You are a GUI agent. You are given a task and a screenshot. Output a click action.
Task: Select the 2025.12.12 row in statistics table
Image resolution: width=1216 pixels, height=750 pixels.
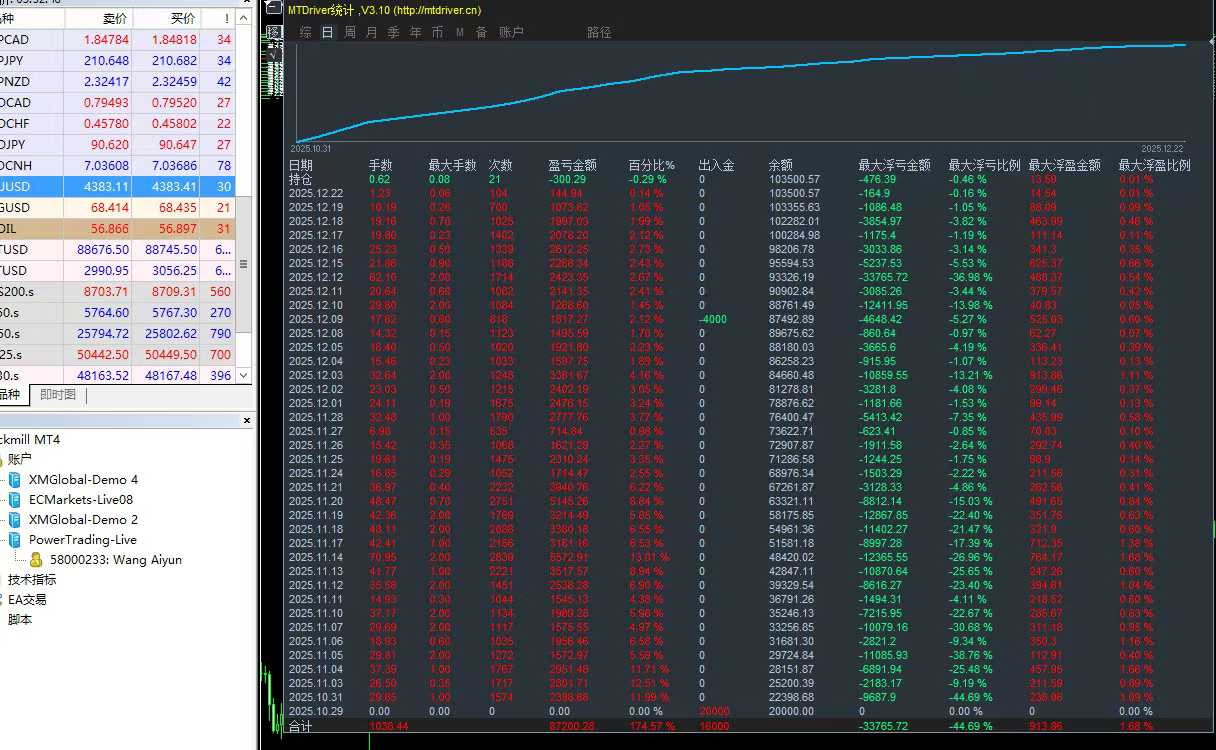point(740,277)
